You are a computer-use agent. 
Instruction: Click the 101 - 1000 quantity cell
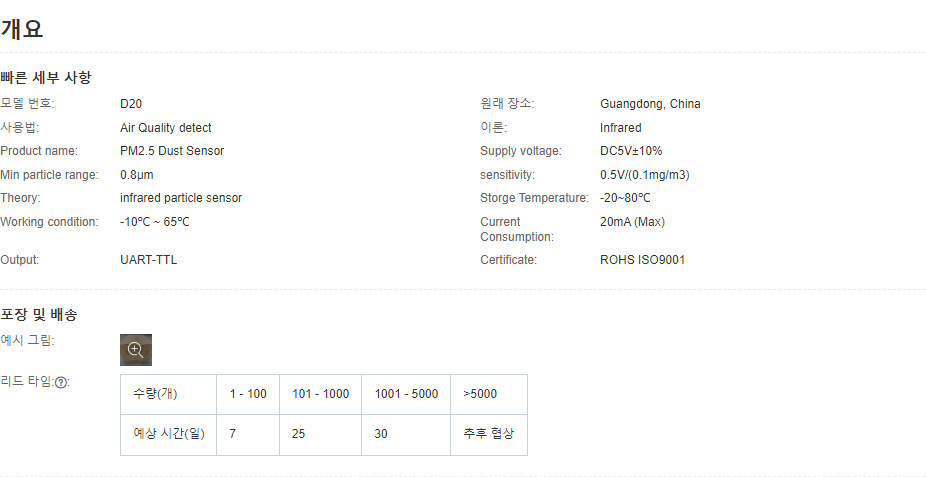tap(320, 394)
